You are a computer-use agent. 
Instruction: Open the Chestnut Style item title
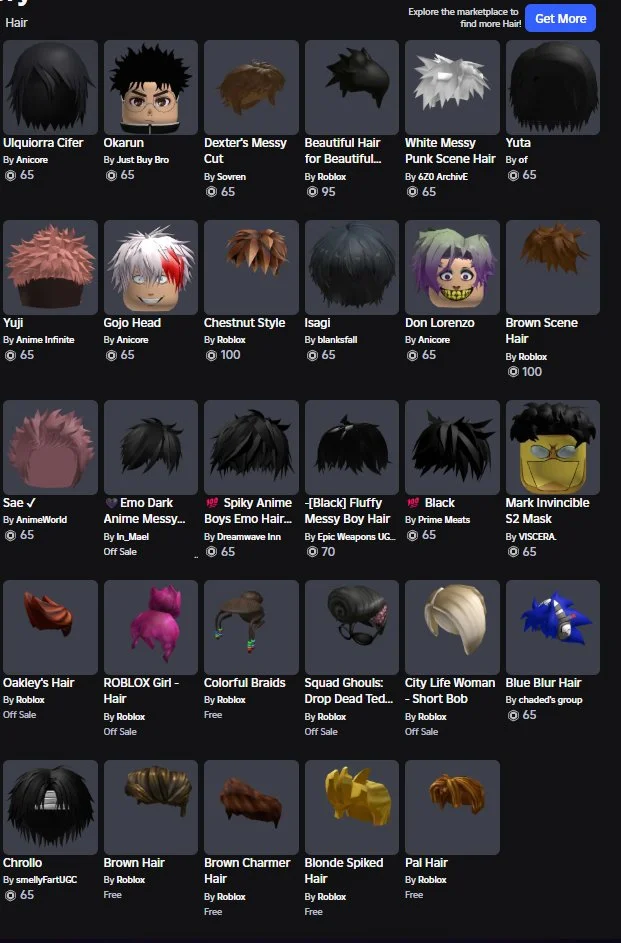[244, 322]
